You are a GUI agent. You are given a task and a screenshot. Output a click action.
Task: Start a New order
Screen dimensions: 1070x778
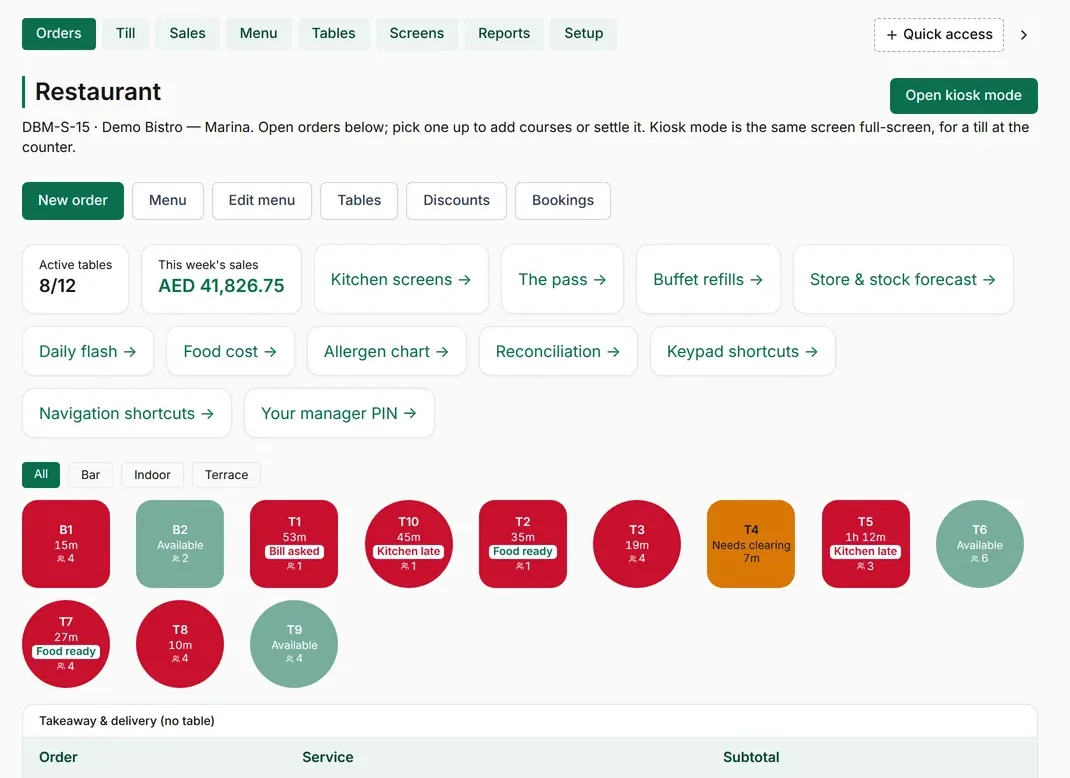point(73,201)
